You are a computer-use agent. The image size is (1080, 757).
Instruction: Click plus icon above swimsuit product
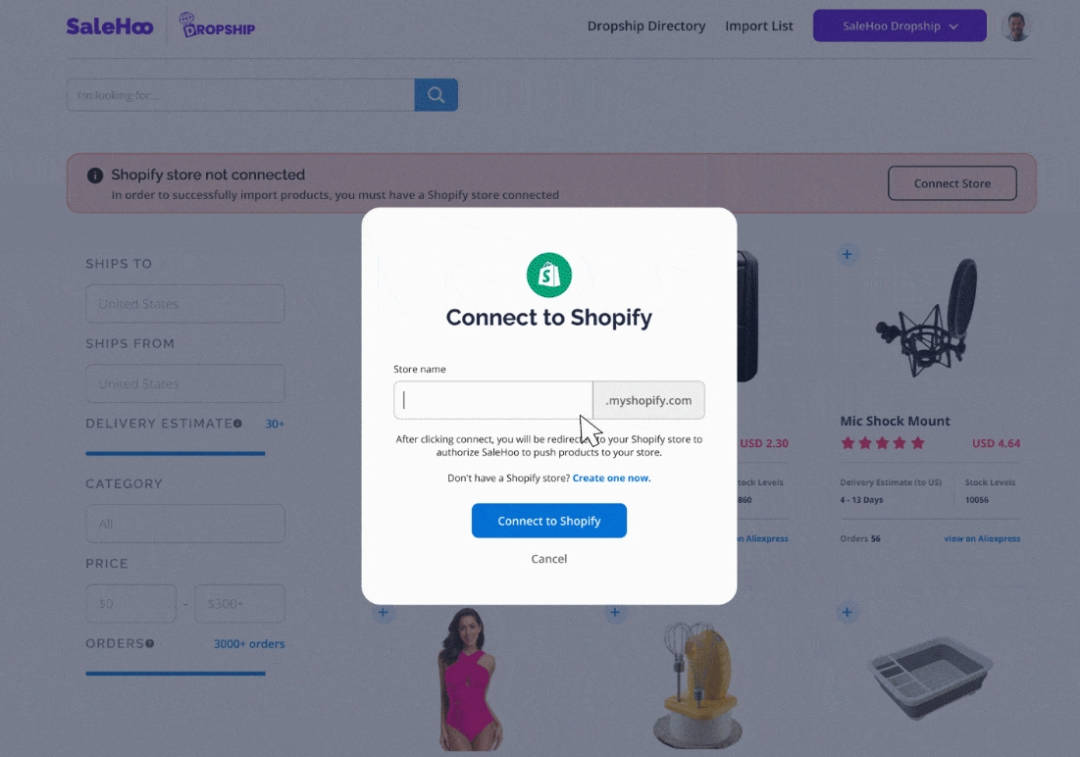point(383,612)
